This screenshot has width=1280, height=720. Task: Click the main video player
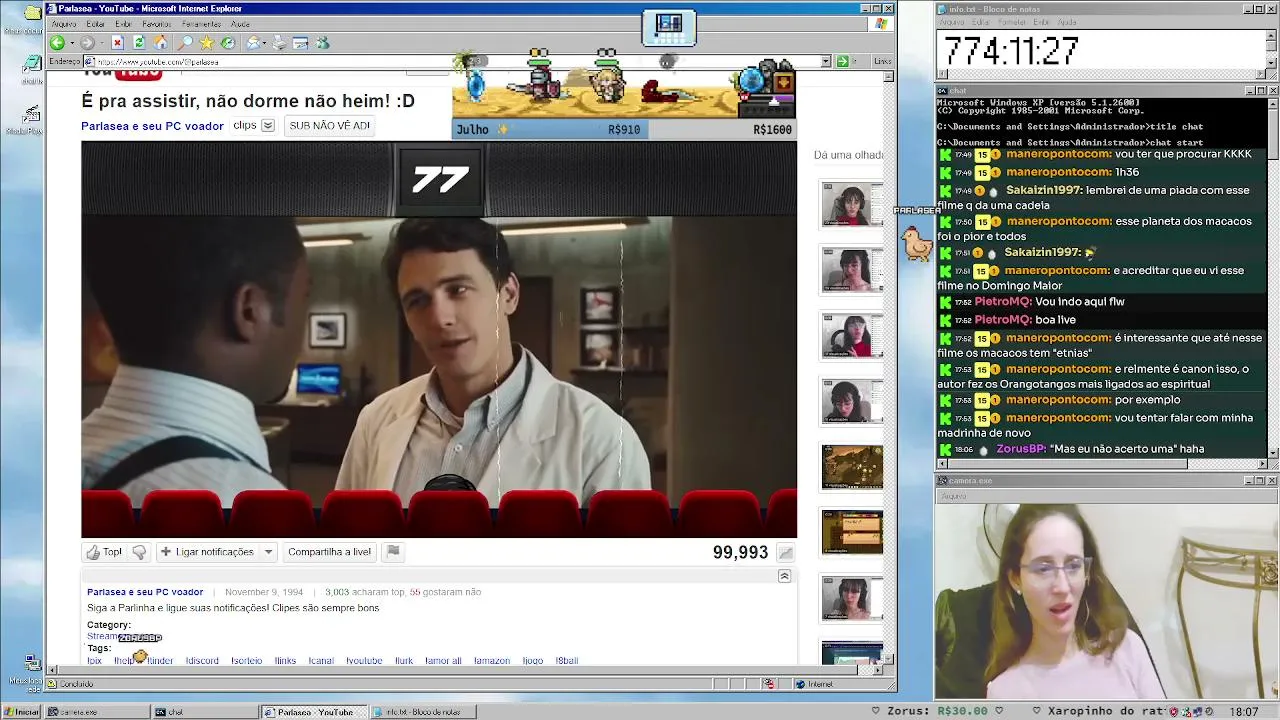(x=439, y=339)
